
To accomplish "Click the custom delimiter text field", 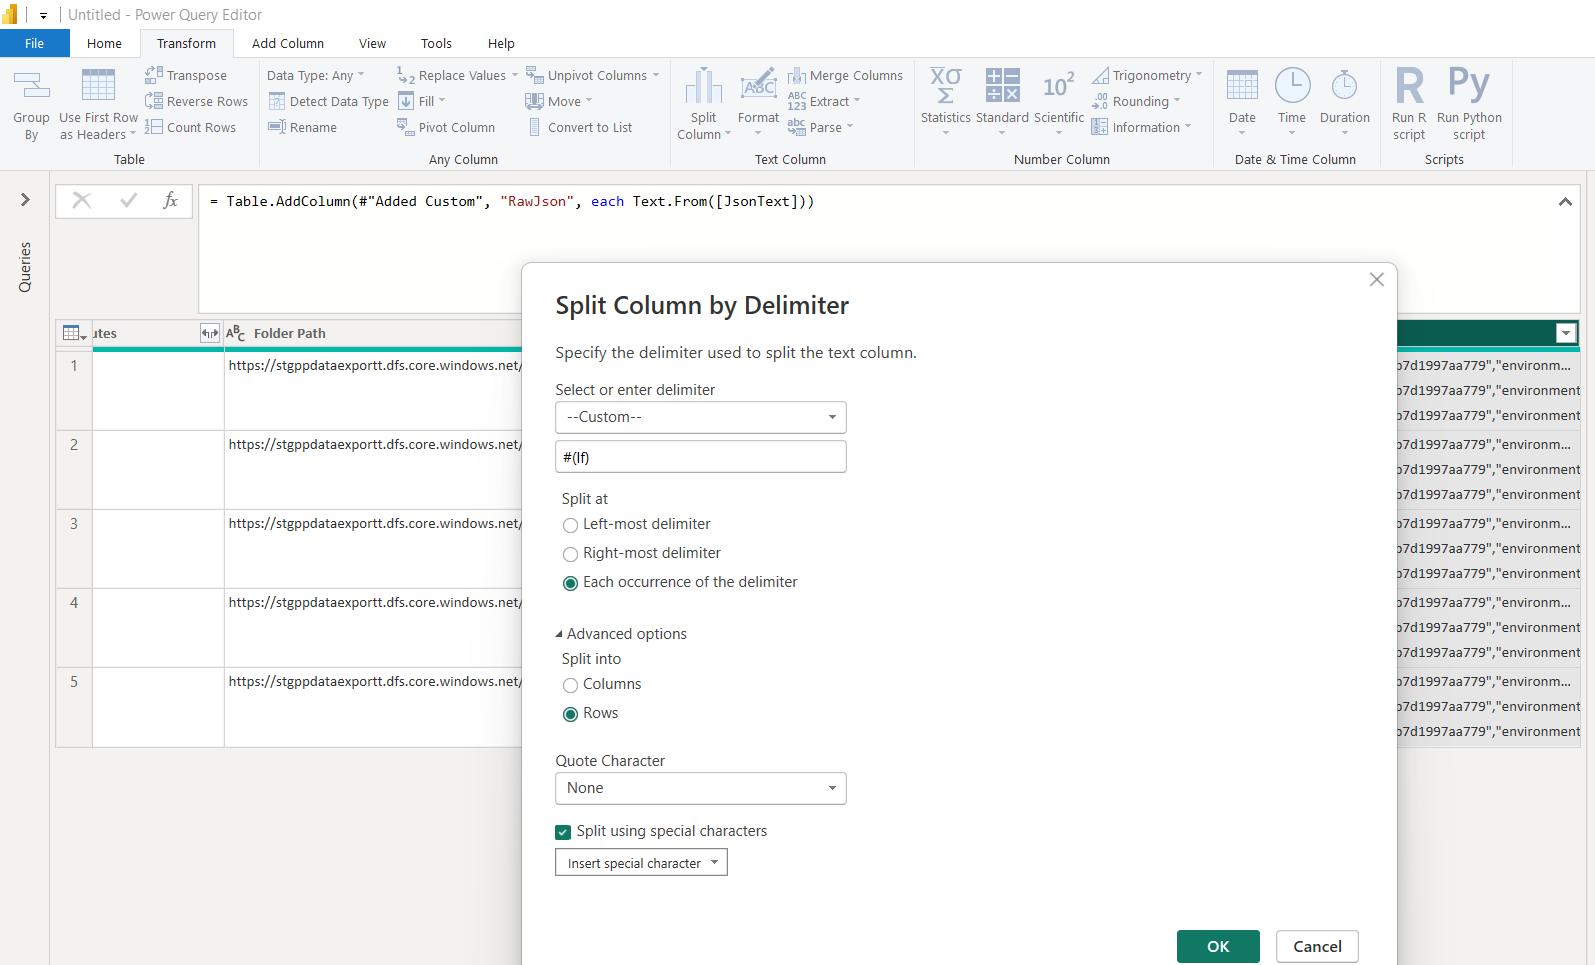I will [x=700, y=457].
